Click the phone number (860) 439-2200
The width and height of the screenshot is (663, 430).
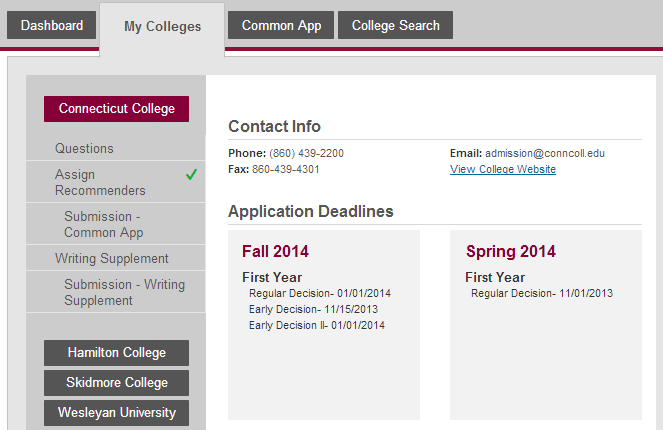306,153
